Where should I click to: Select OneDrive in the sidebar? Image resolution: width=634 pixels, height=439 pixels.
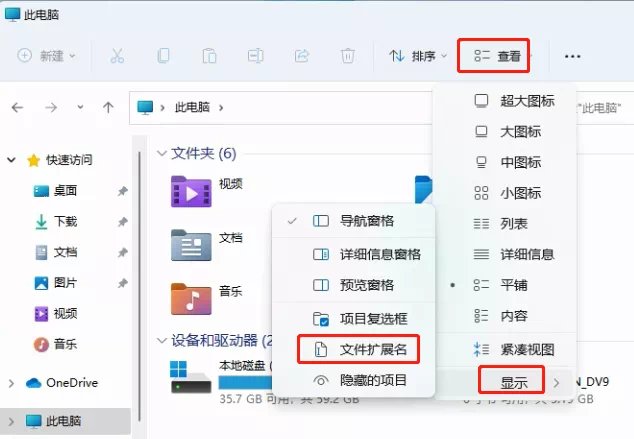click(61, 383)
